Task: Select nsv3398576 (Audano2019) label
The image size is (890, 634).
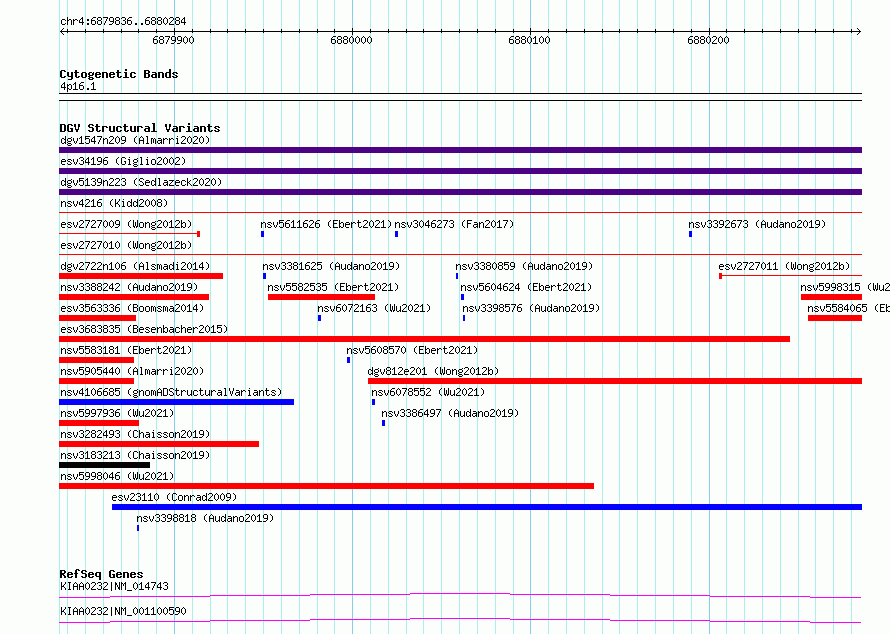Action: [531, 308]
